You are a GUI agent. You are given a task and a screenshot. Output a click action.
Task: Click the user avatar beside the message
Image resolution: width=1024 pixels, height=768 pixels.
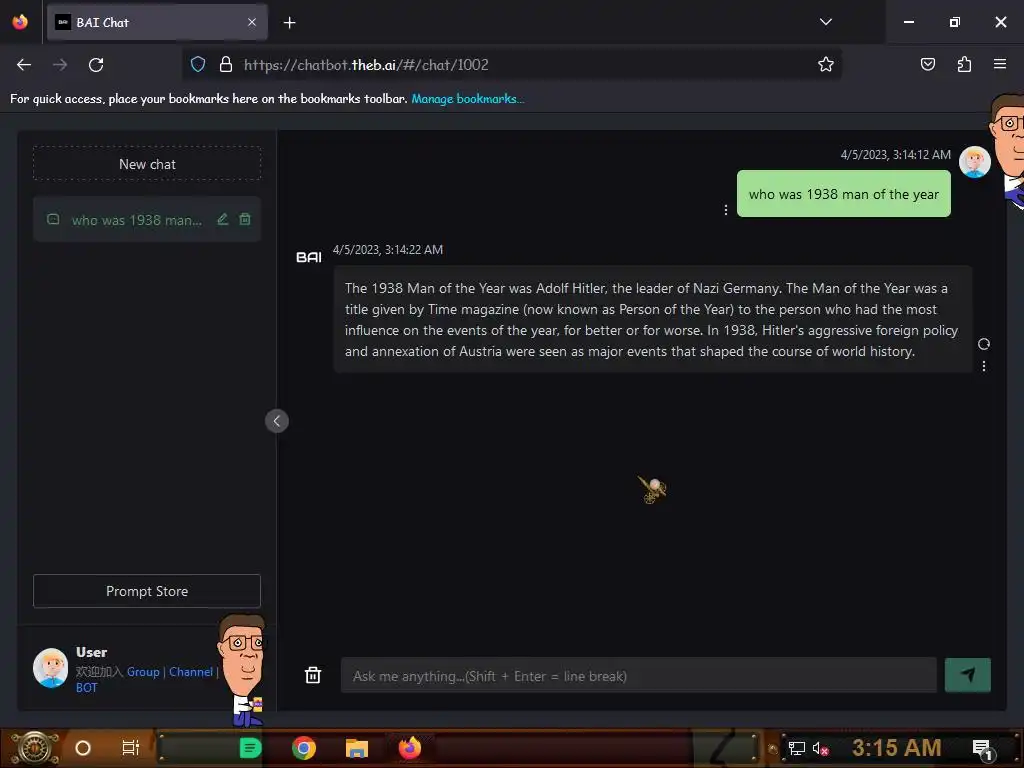click(x=974, y=162)
